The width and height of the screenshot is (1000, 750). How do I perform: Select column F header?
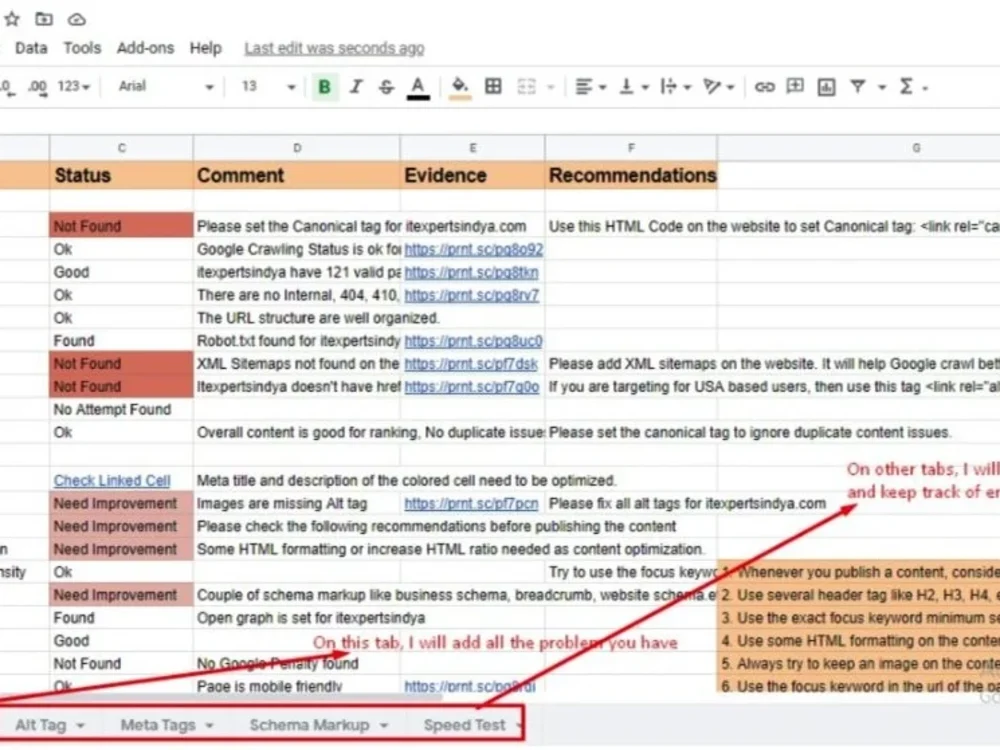pyautogui.click(x=631, y=148)
